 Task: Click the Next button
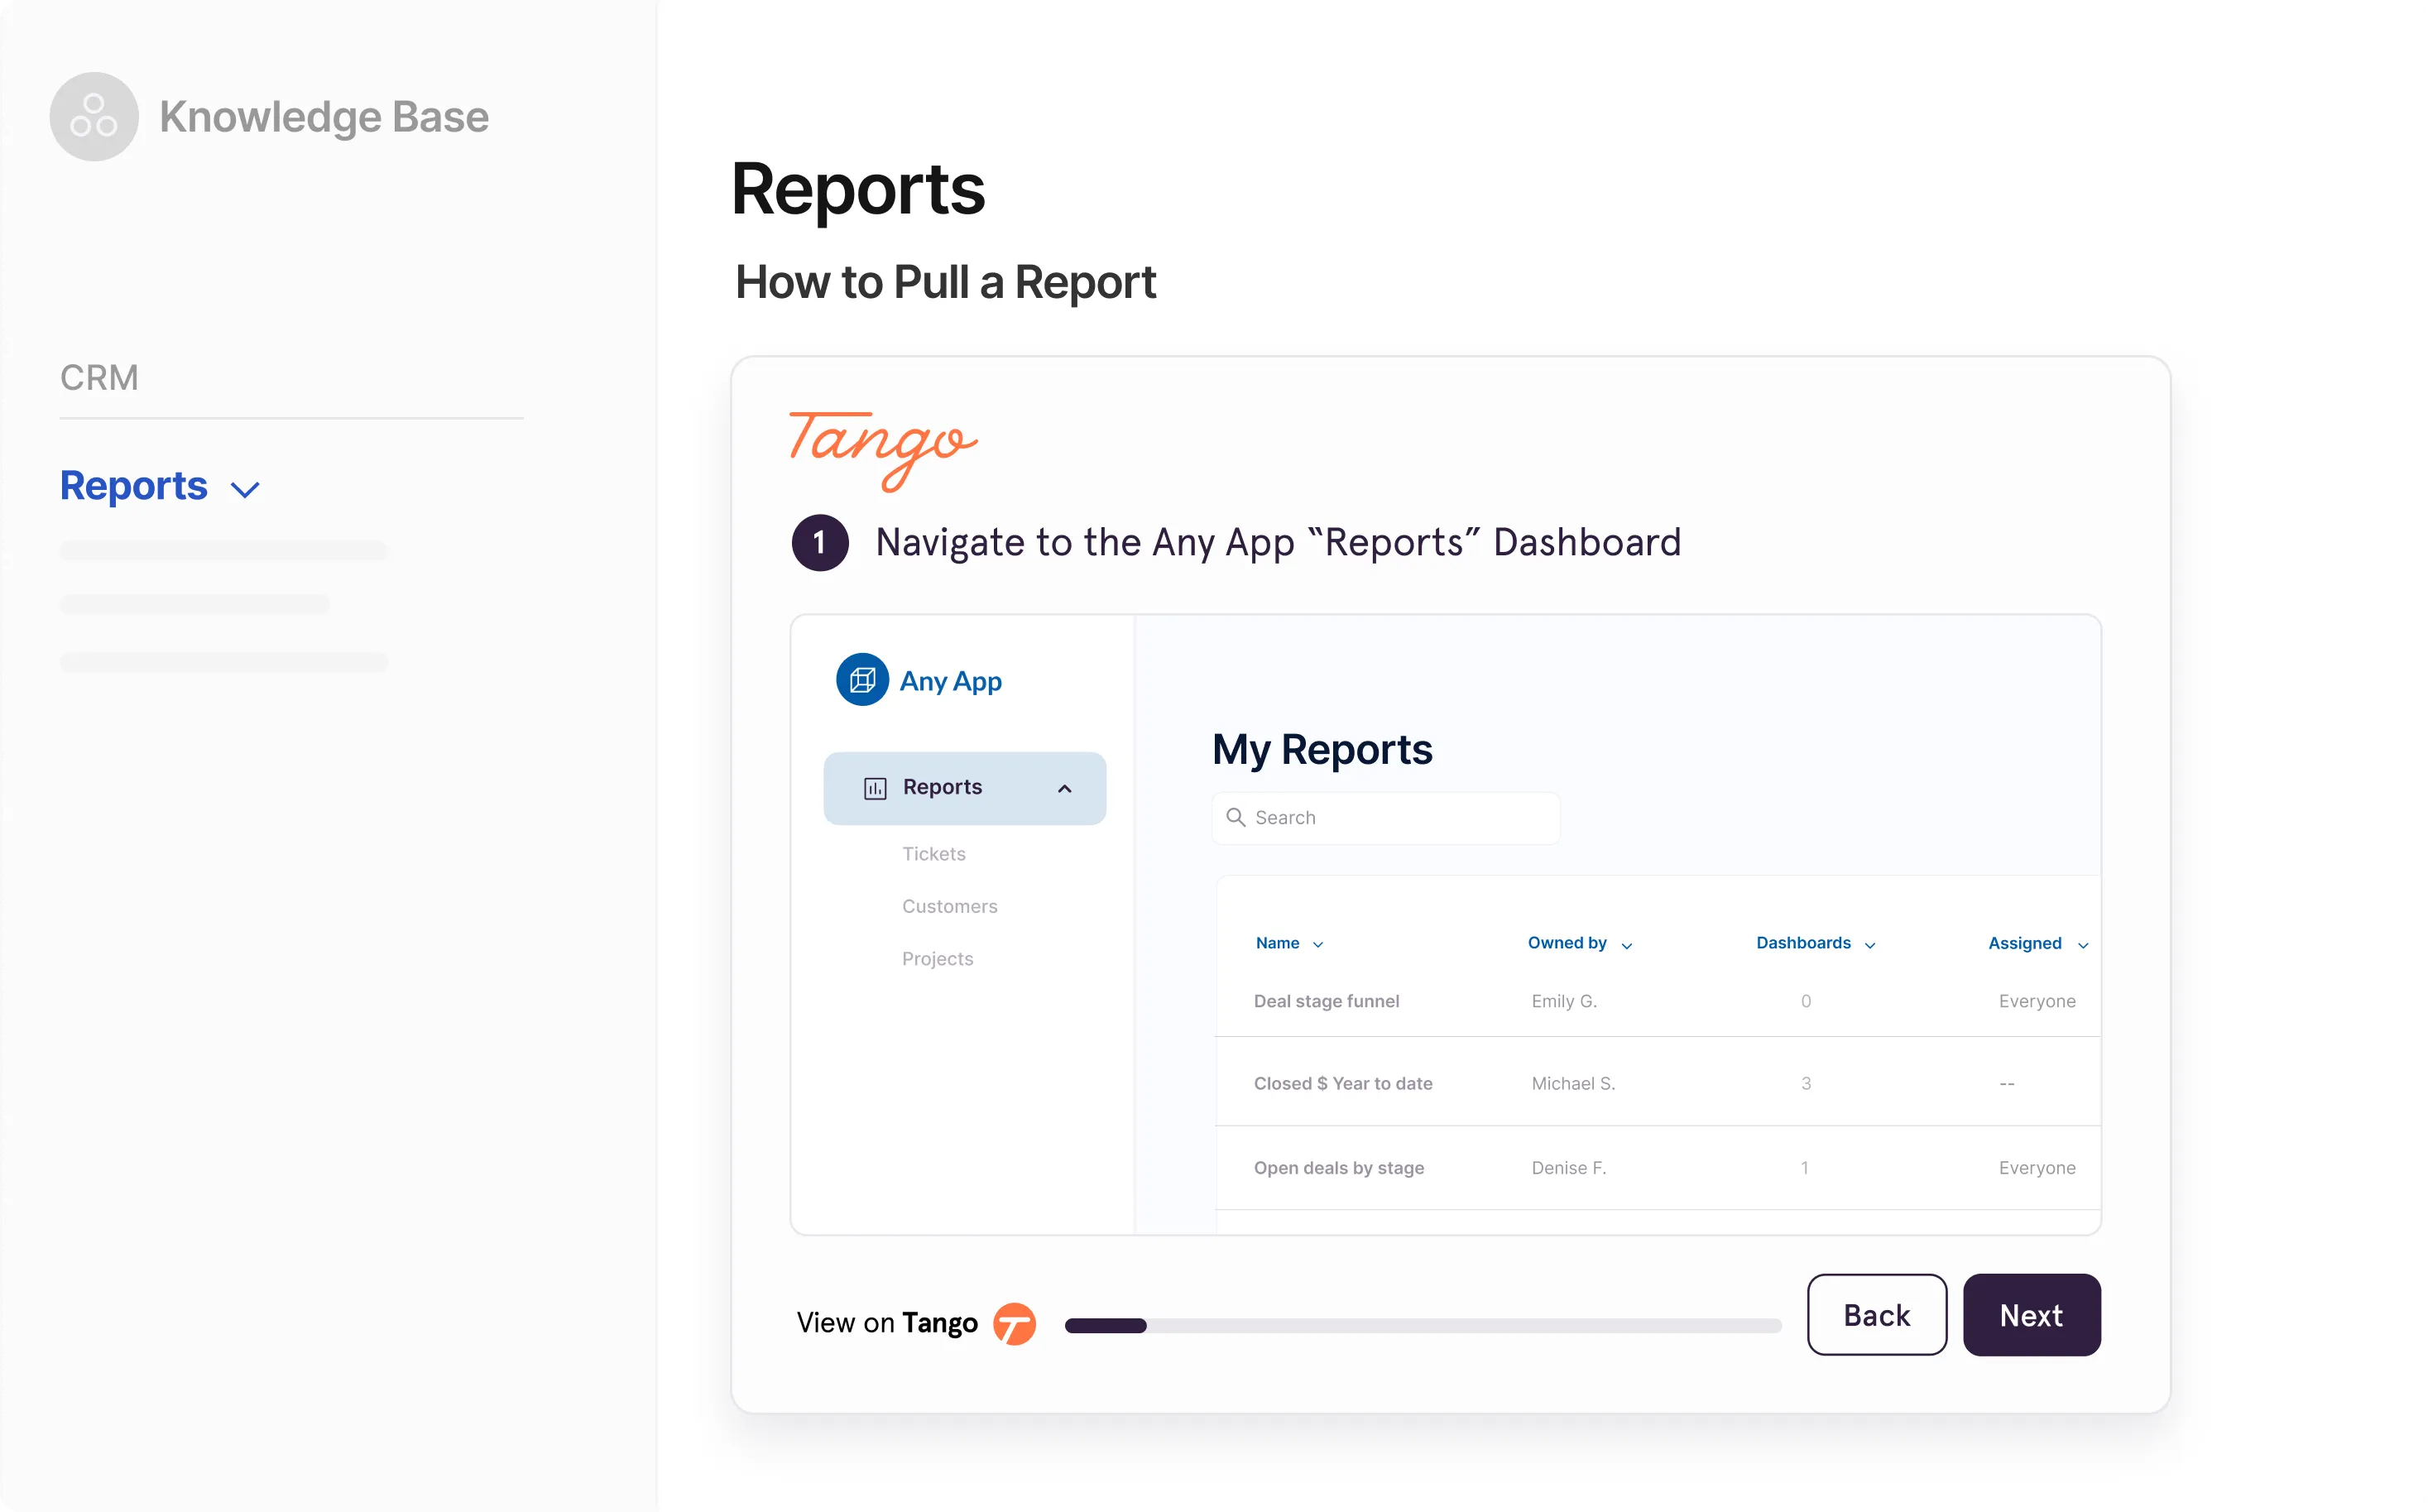(2032, 1315)
